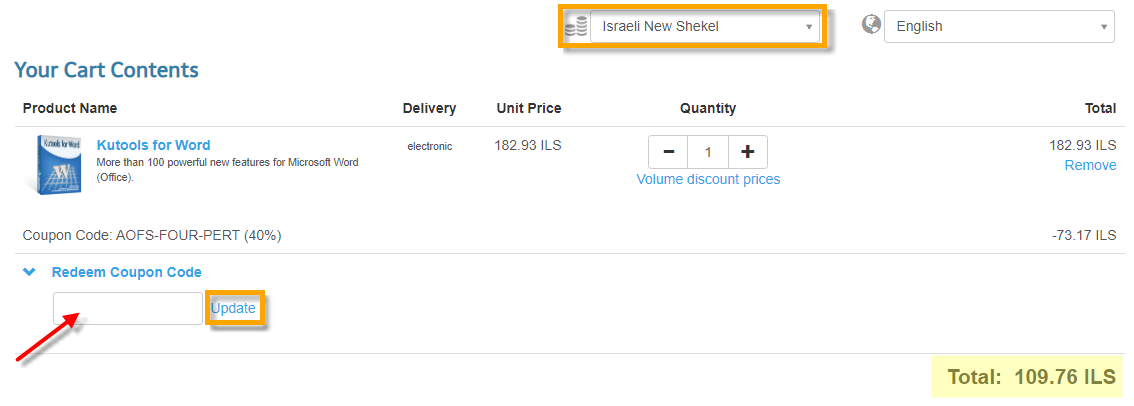The height and width of the screenshot is (406, 1134).
Task: Increase quantity with the plus button
Action: [747, 152]
